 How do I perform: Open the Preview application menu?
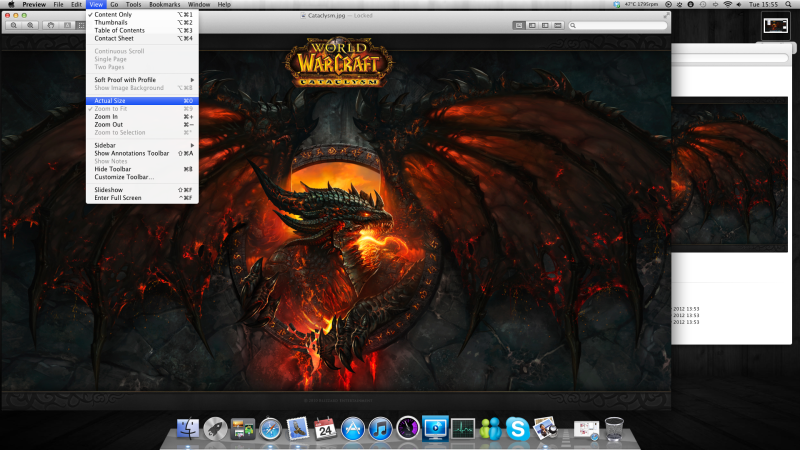(34, 4)
